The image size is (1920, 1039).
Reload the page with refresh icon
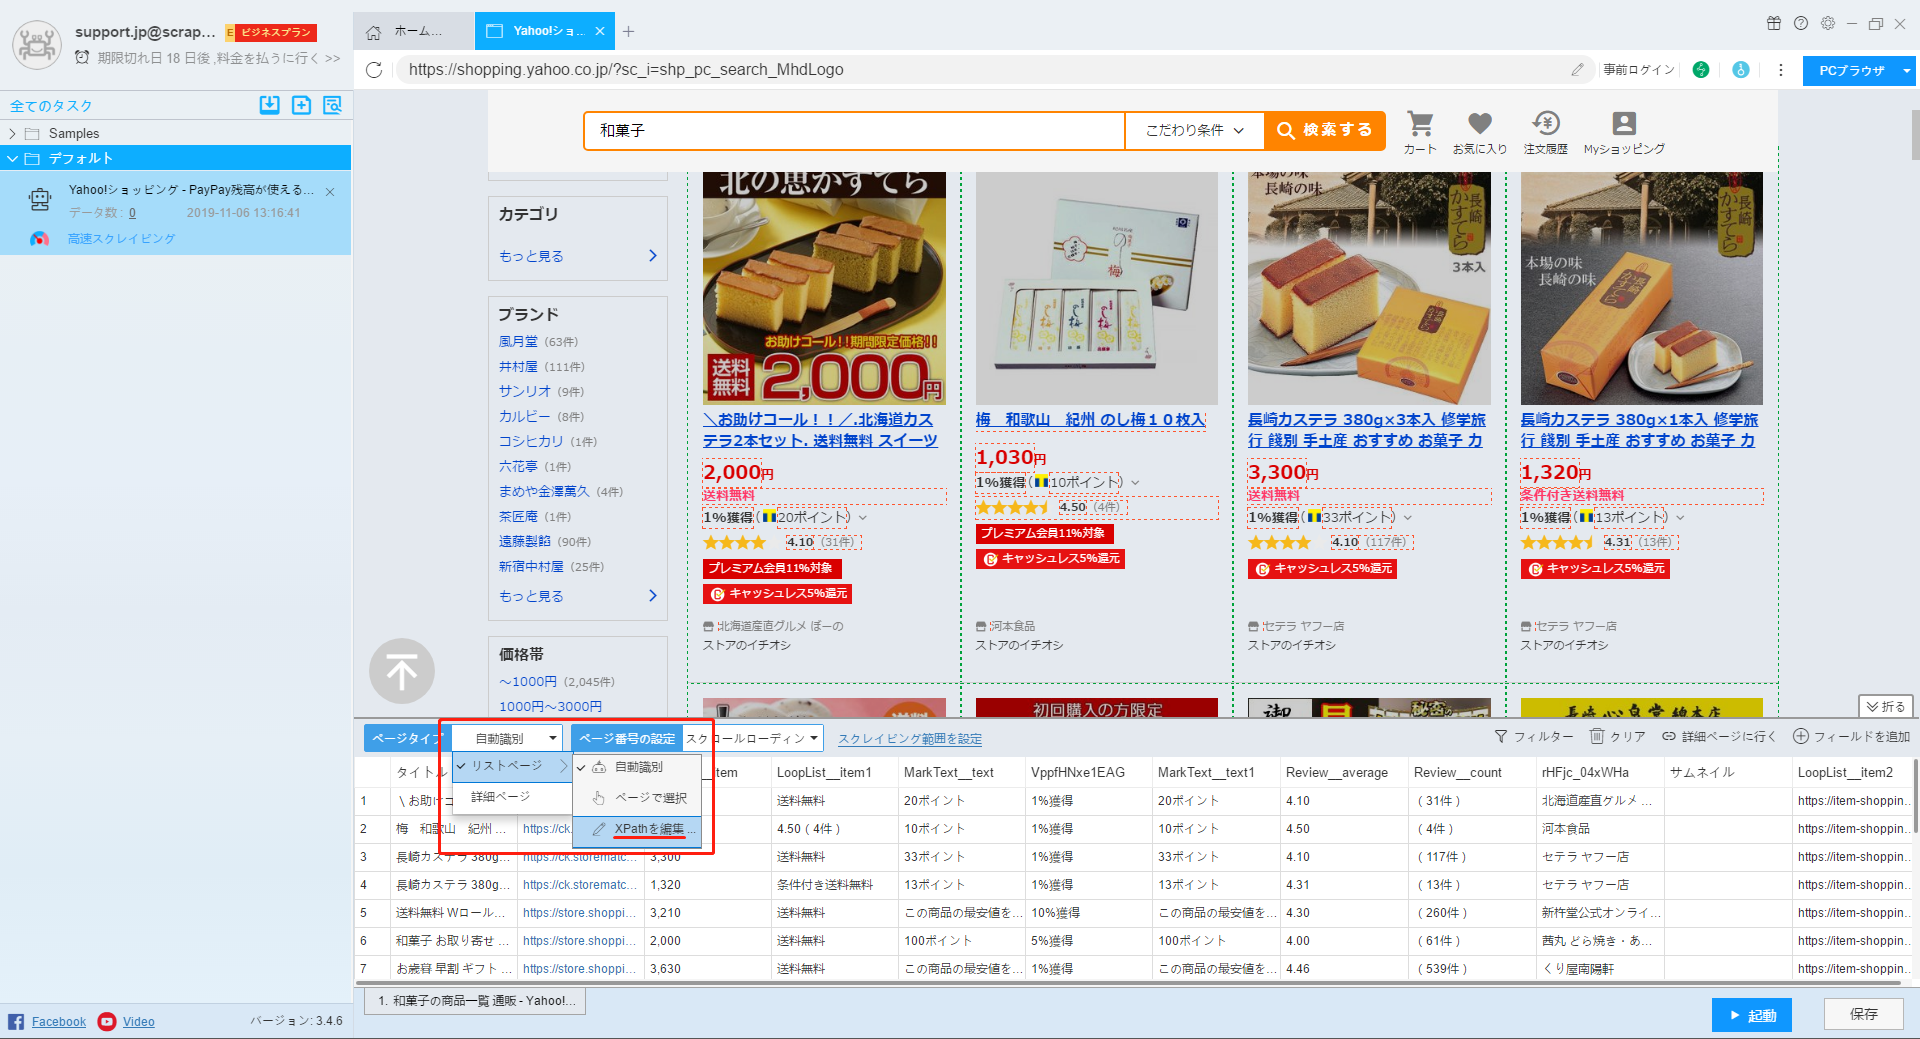[x=374, y=70]
